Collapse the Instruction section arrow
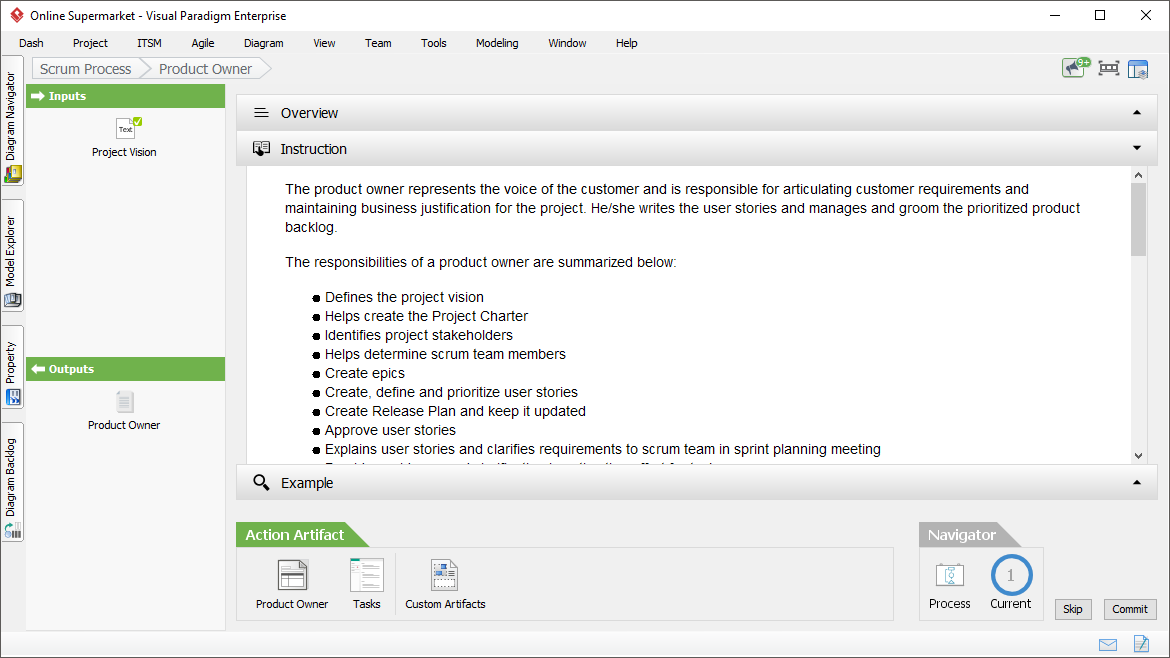The width and height of the screenshot is (1170, 658). [x=1136, y=148]
